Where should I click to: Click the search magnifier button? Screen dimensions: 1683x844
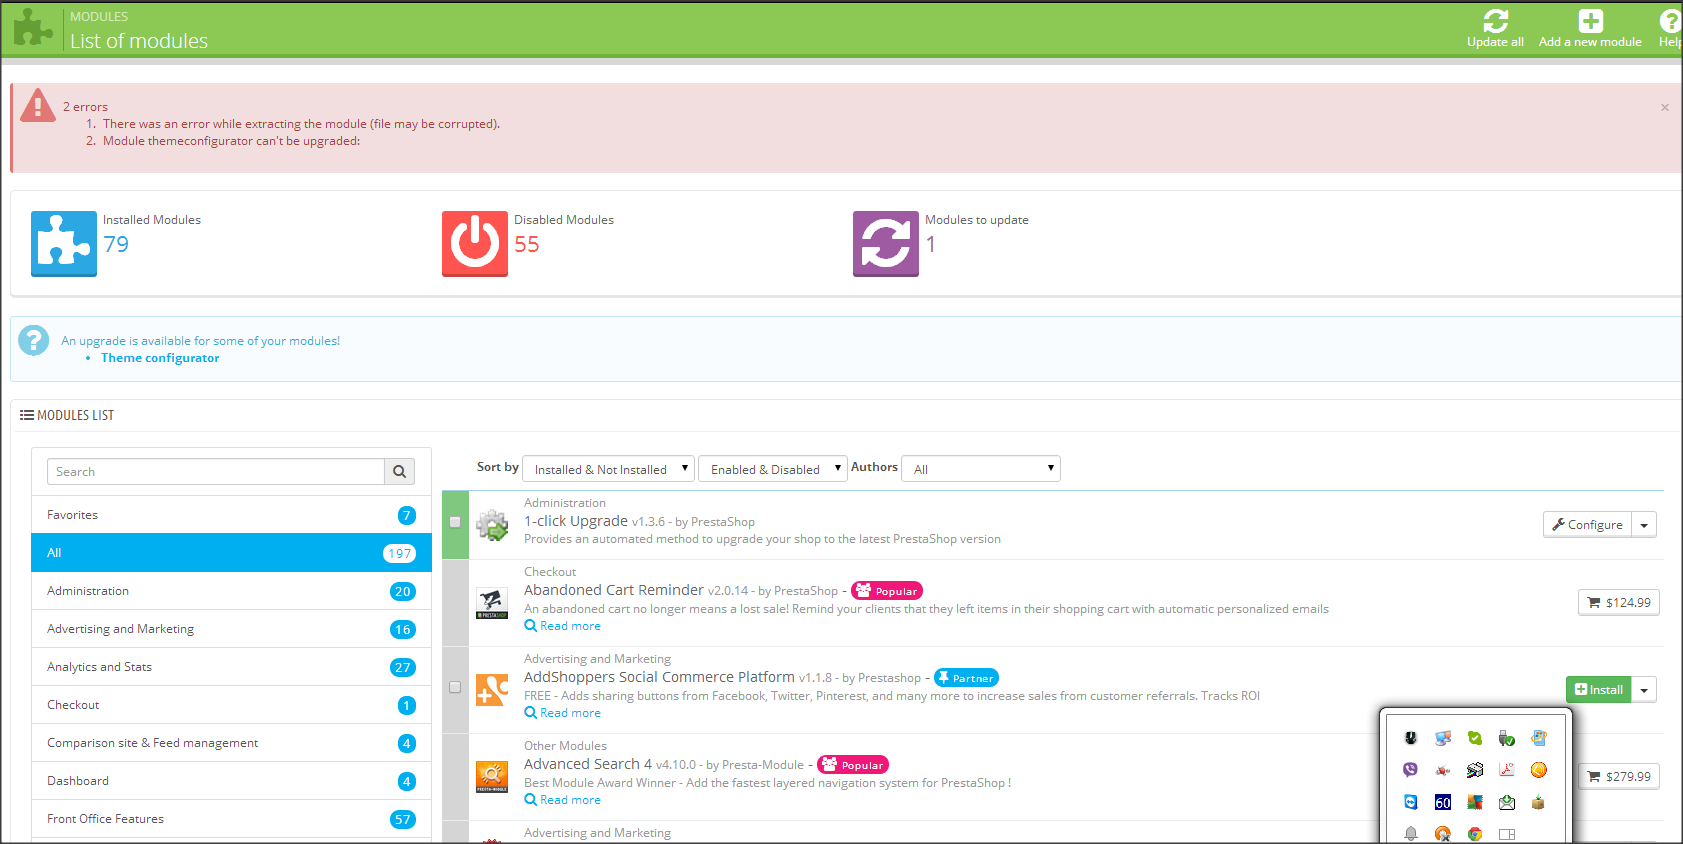click(x=399, y=472)
